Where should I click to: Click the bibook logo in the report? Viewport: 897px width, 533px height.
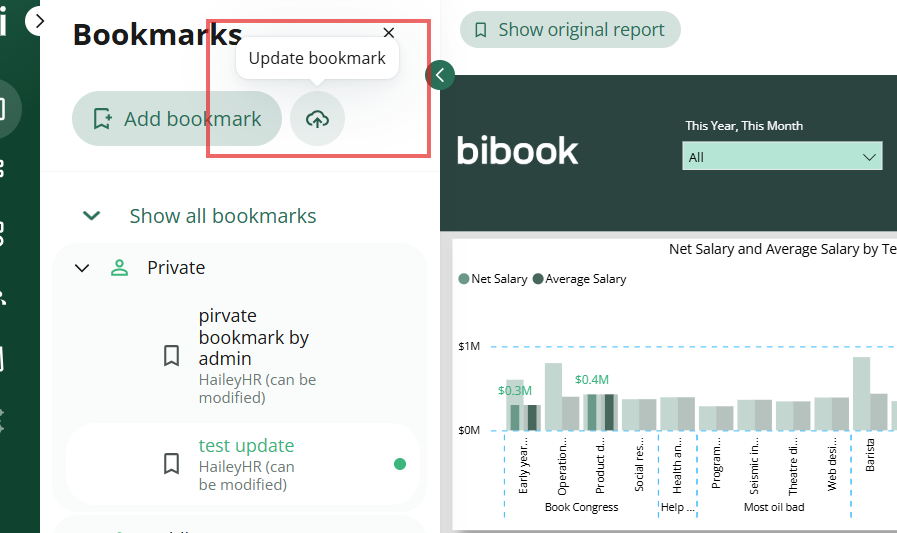pyautogui.click(x=518, y=151)
